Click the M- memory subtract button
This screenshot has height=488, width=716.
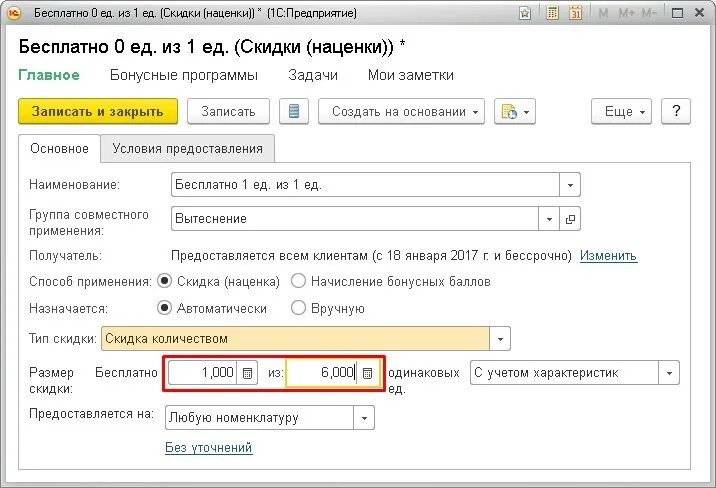[x=649, y=13]
